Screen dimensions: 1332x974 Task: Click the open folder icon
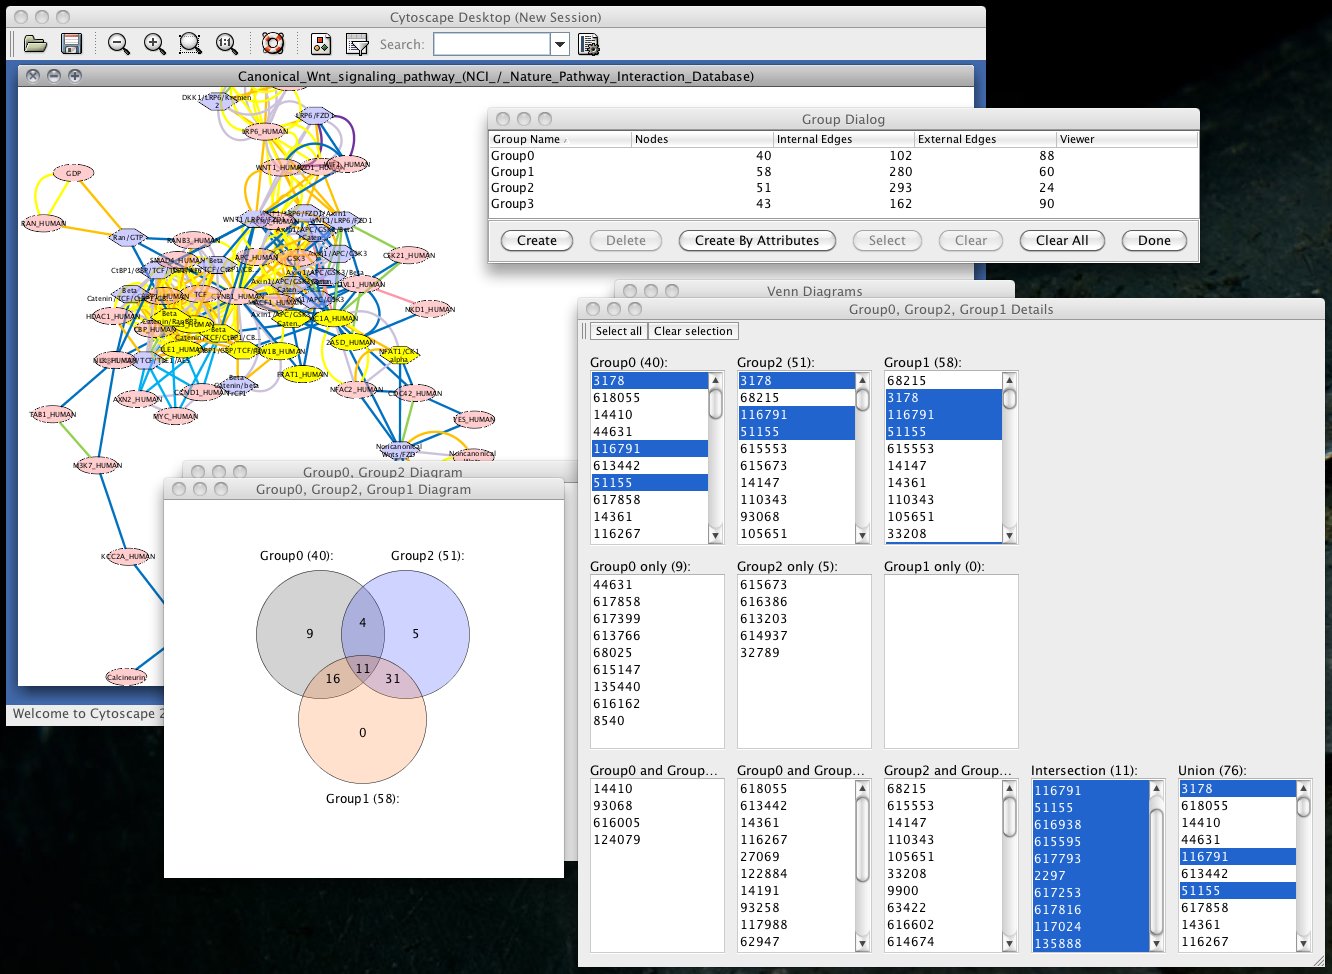point(35,44)
